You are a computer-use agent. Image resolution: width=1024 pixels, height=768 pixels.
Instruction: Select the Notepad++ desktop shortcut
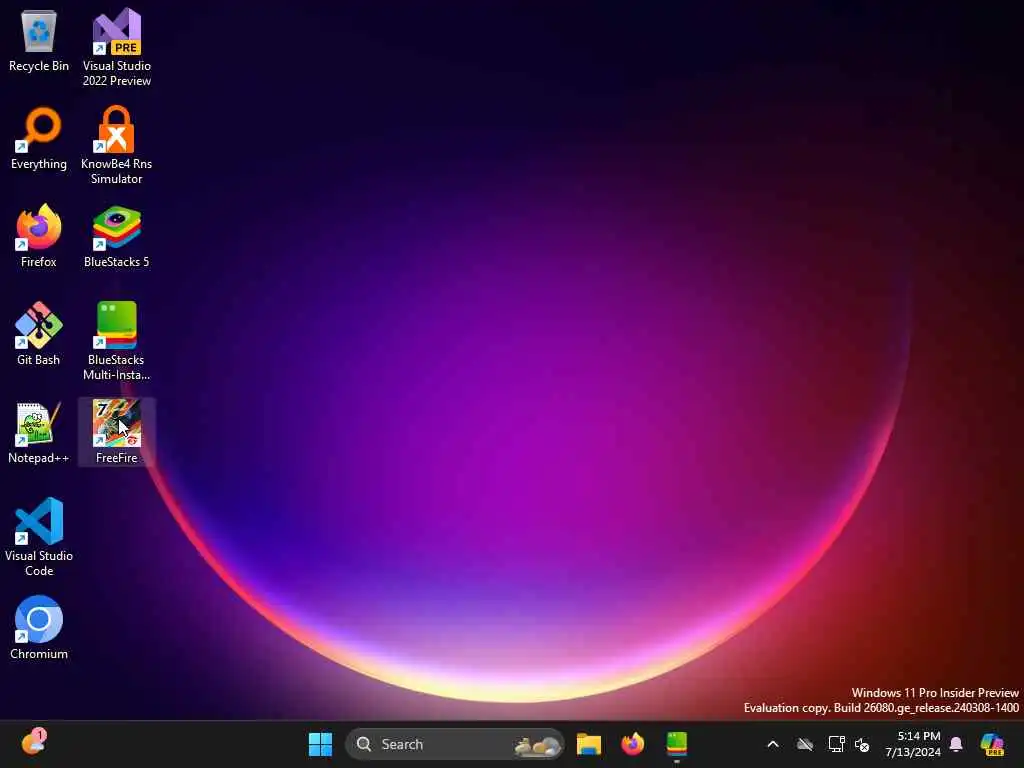pyautogui.click(x=39, y=432)
